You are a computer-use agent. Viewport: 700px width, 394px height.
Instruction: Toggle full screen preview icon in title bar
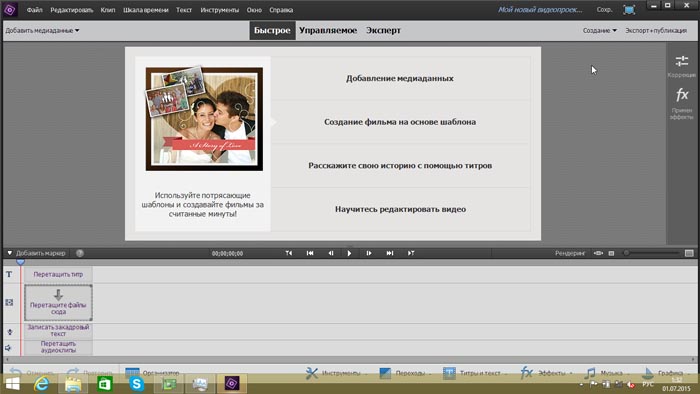pos(629,9)
